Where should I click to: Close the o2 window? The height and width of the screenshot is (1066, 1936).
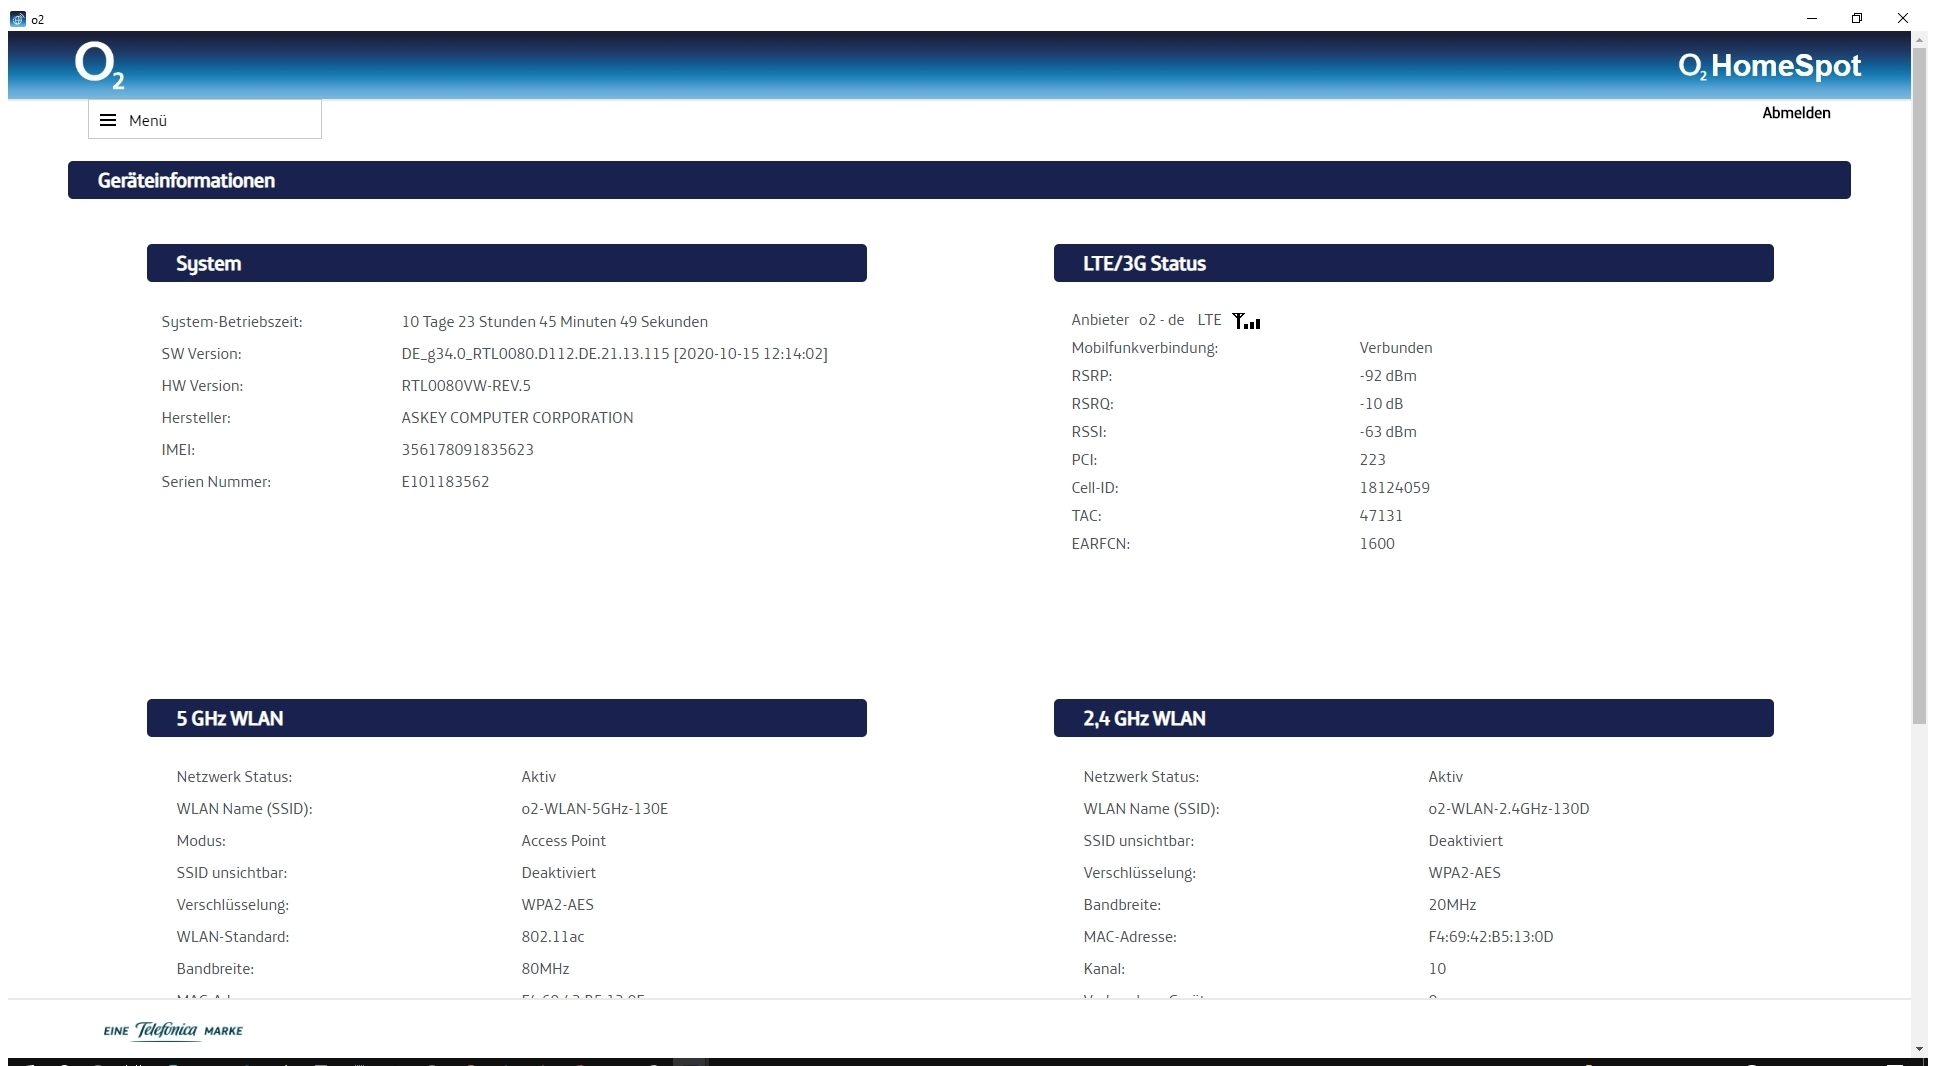point(1903,18)
